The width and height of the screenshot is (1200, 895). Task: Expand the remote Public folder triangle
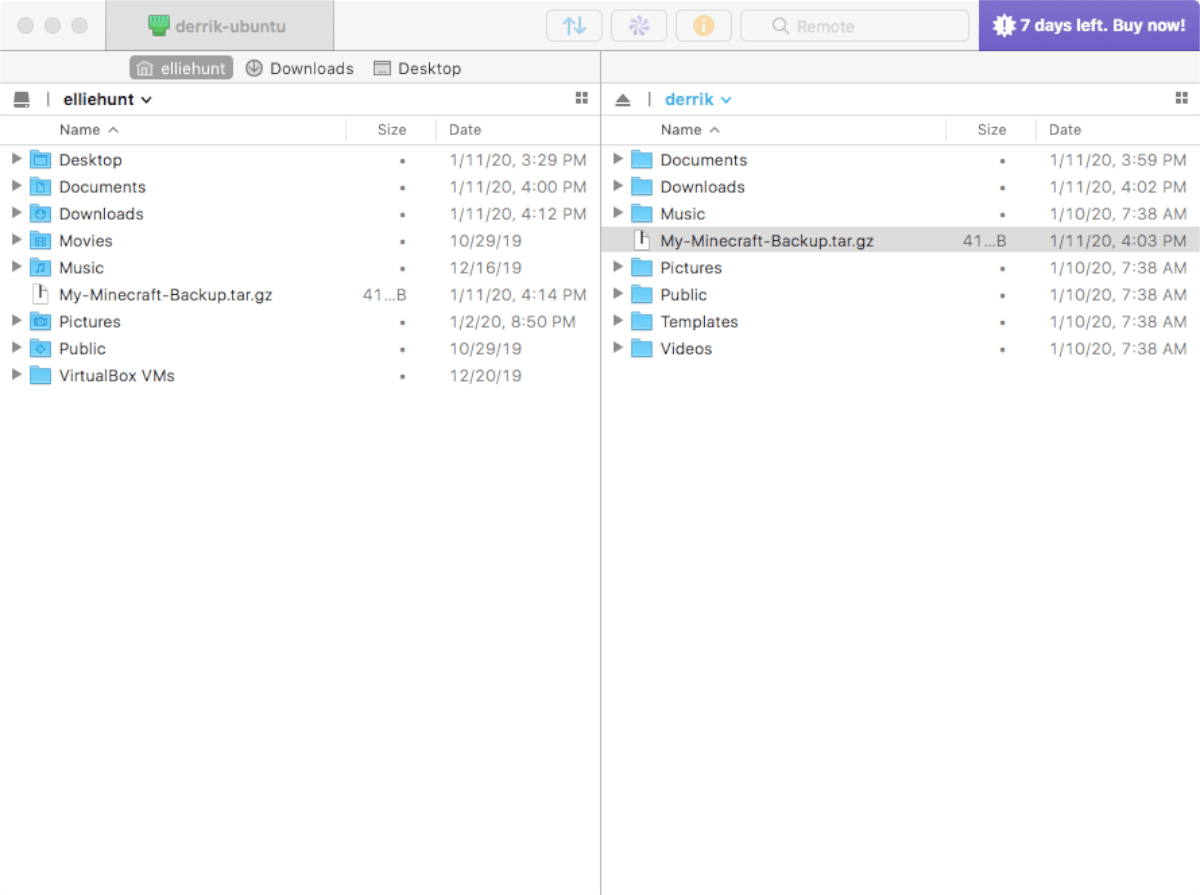(x=618, y=294)
